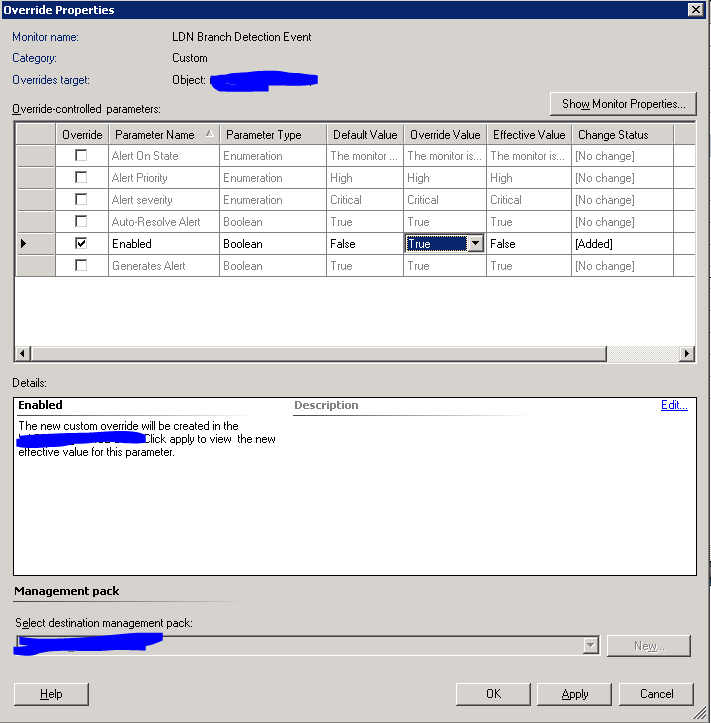Click Show Monitor Properties button
Screen dimensions: 711x723
(623, 104)
